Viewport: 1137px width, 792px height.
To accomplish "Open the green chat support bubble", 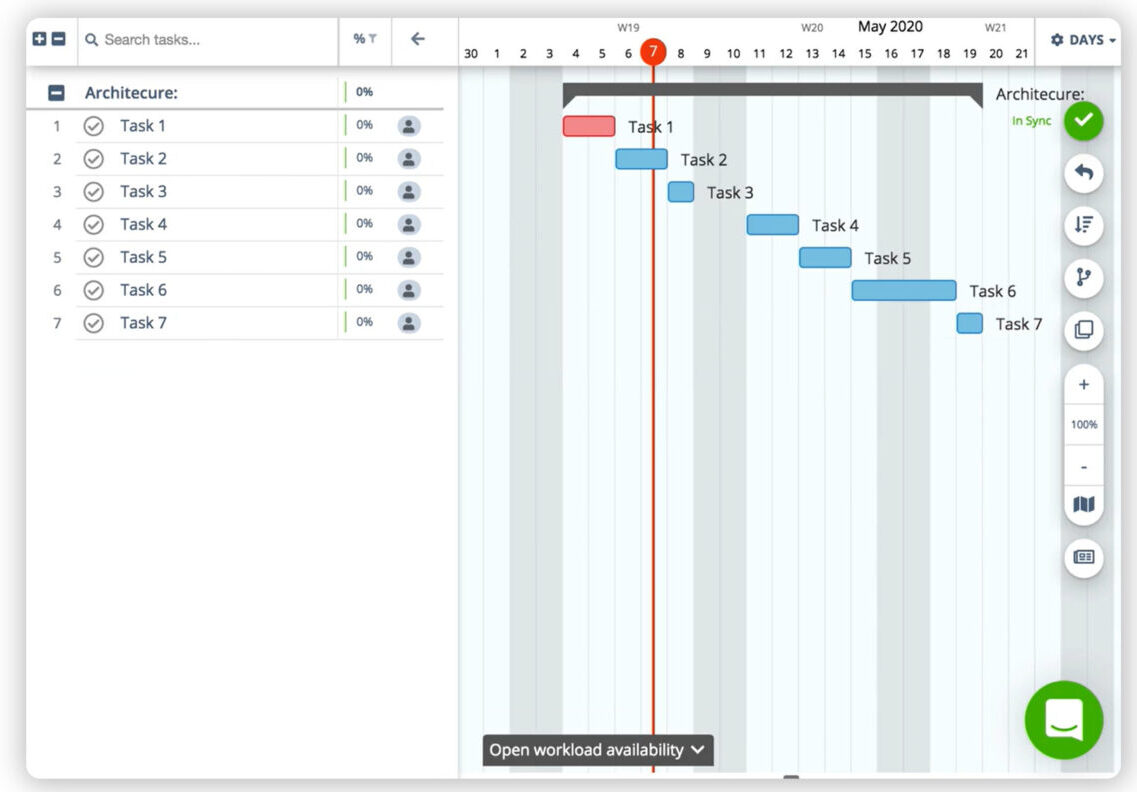I will (1063, 720).
